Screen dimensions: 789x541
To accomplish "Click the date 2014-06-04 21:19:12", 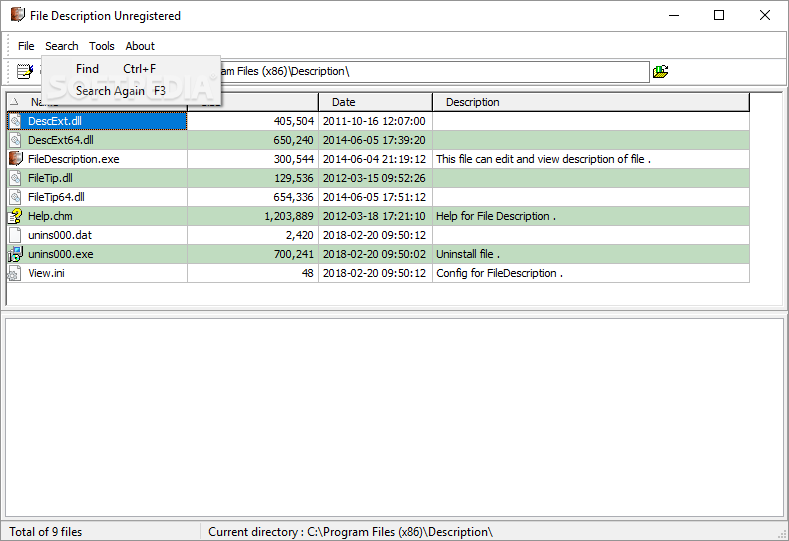I will point(374,160).
